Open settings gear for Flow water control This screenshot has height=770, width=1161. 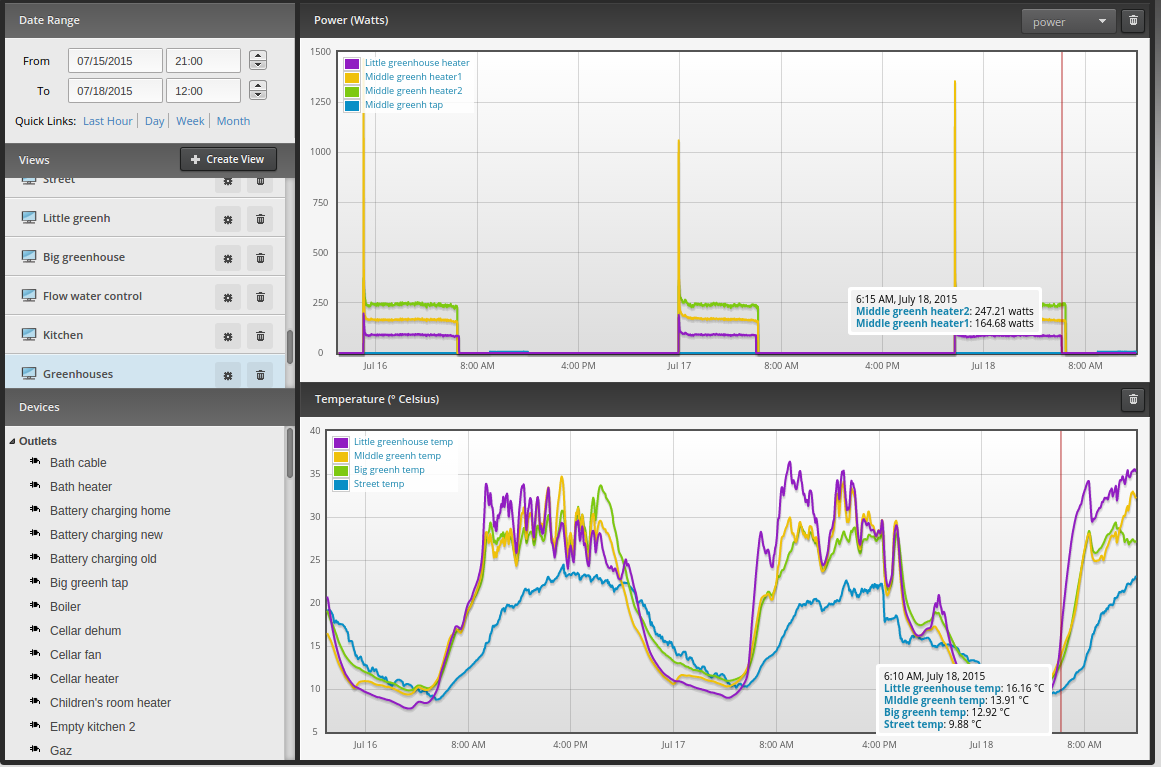228,297
